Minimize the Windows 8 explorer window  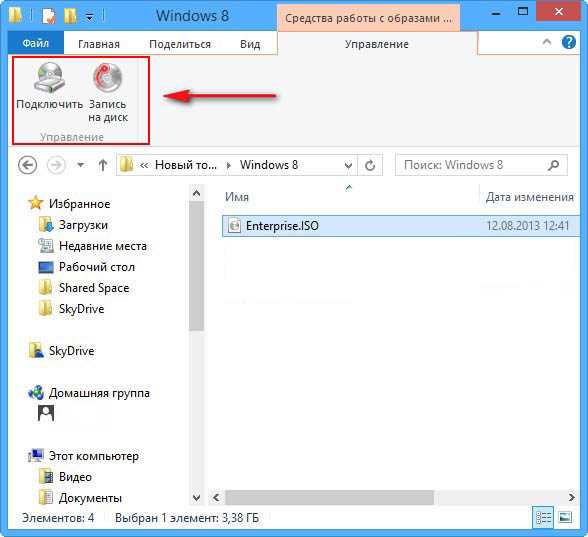[x=496, y=13]
